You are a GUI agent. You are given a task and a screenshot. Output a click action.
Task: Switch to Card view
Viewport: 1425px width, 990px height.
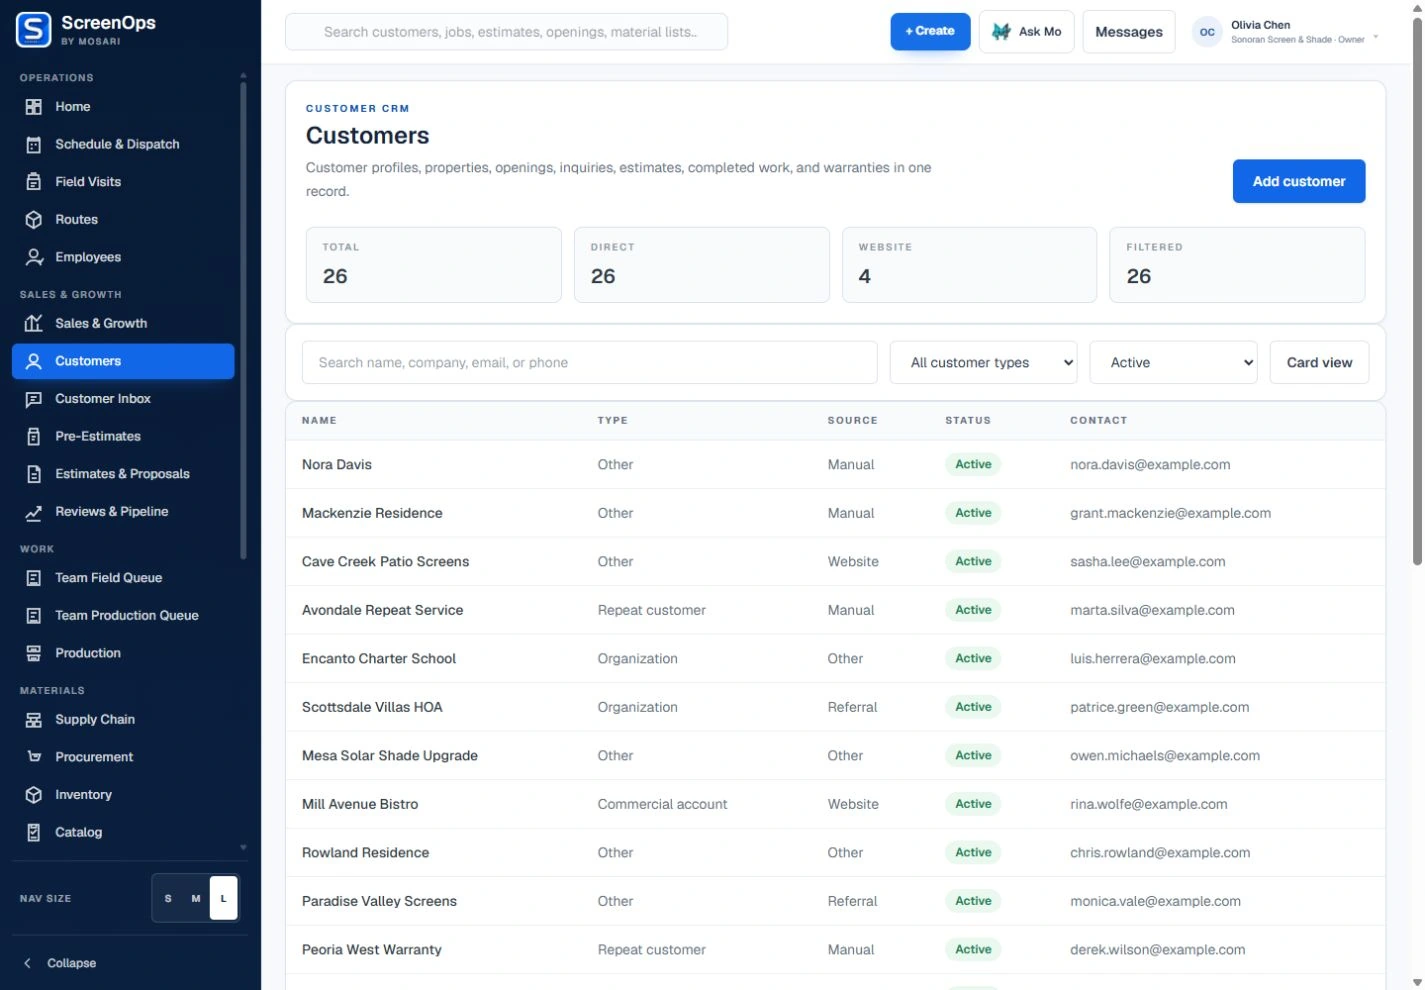point(1319,363)
